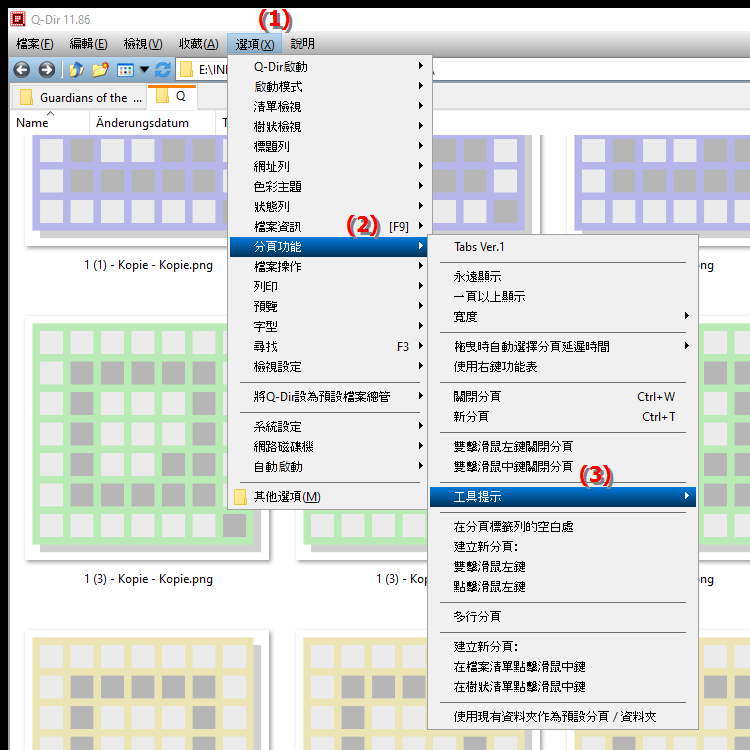Click 使用現有資料夾作為預設分頁 / 資料夾

[563, 717]
